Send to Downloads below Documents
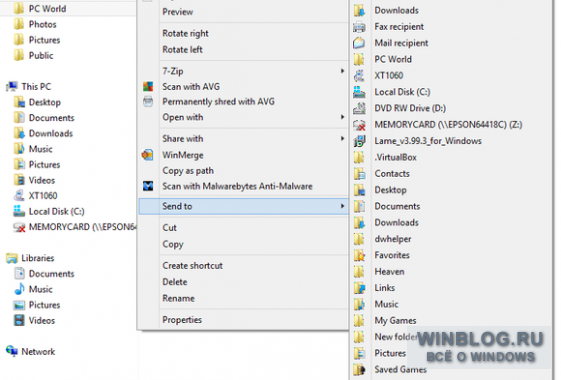The width and height of the screenshot is (561, 380). [396, 223]
